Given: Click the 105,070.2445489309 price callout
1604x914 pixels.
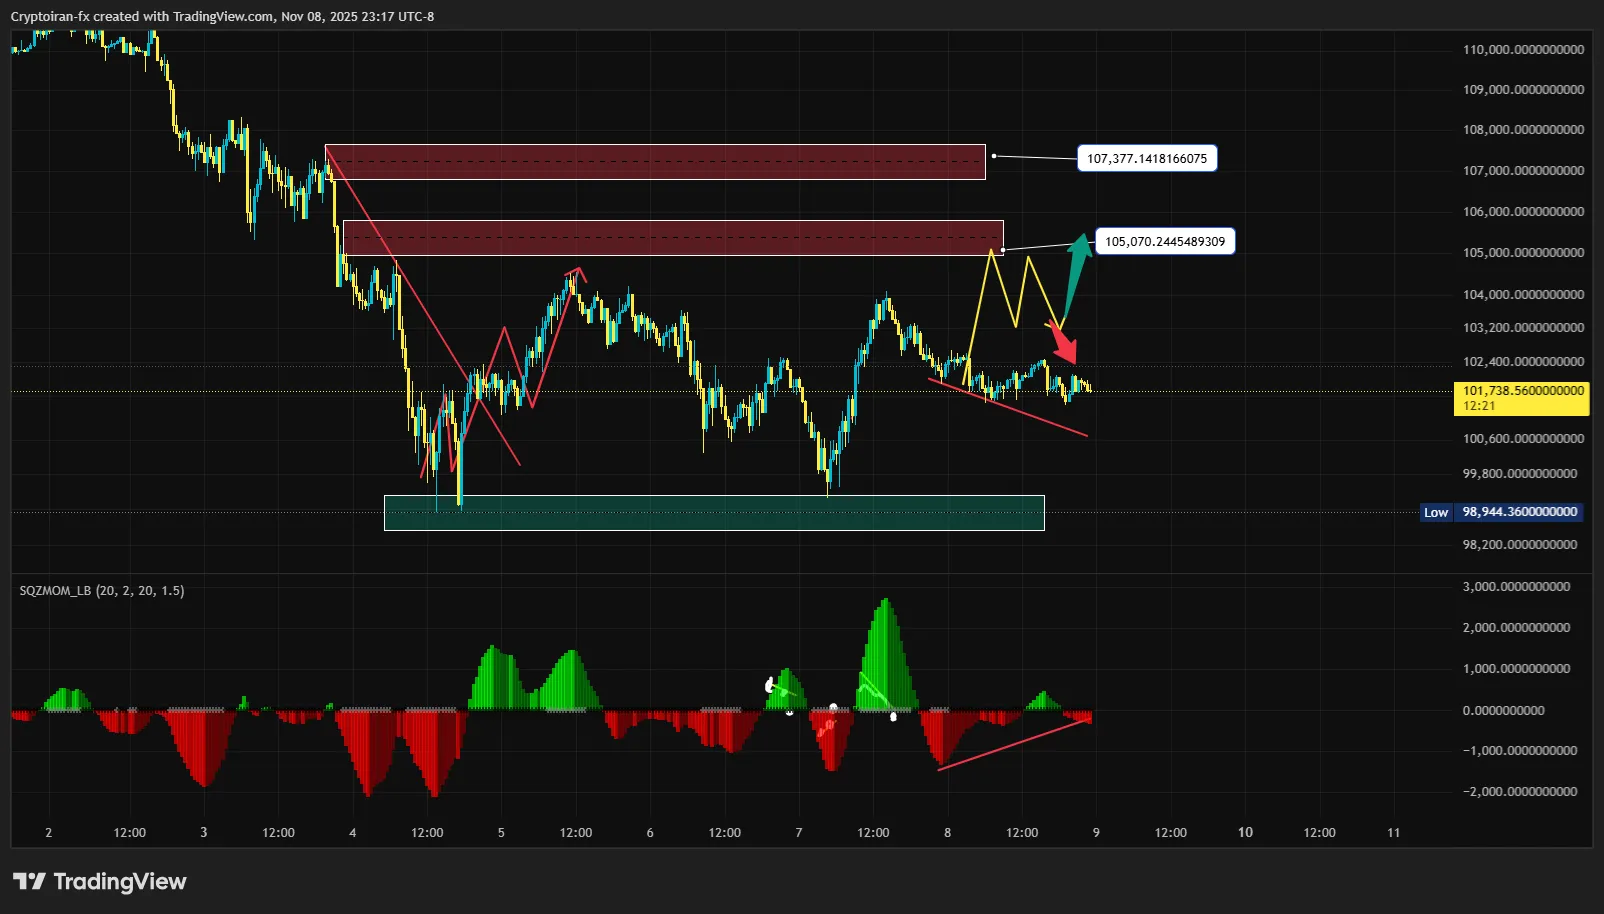Looking at the screenshot, I should click(1164, 242).
